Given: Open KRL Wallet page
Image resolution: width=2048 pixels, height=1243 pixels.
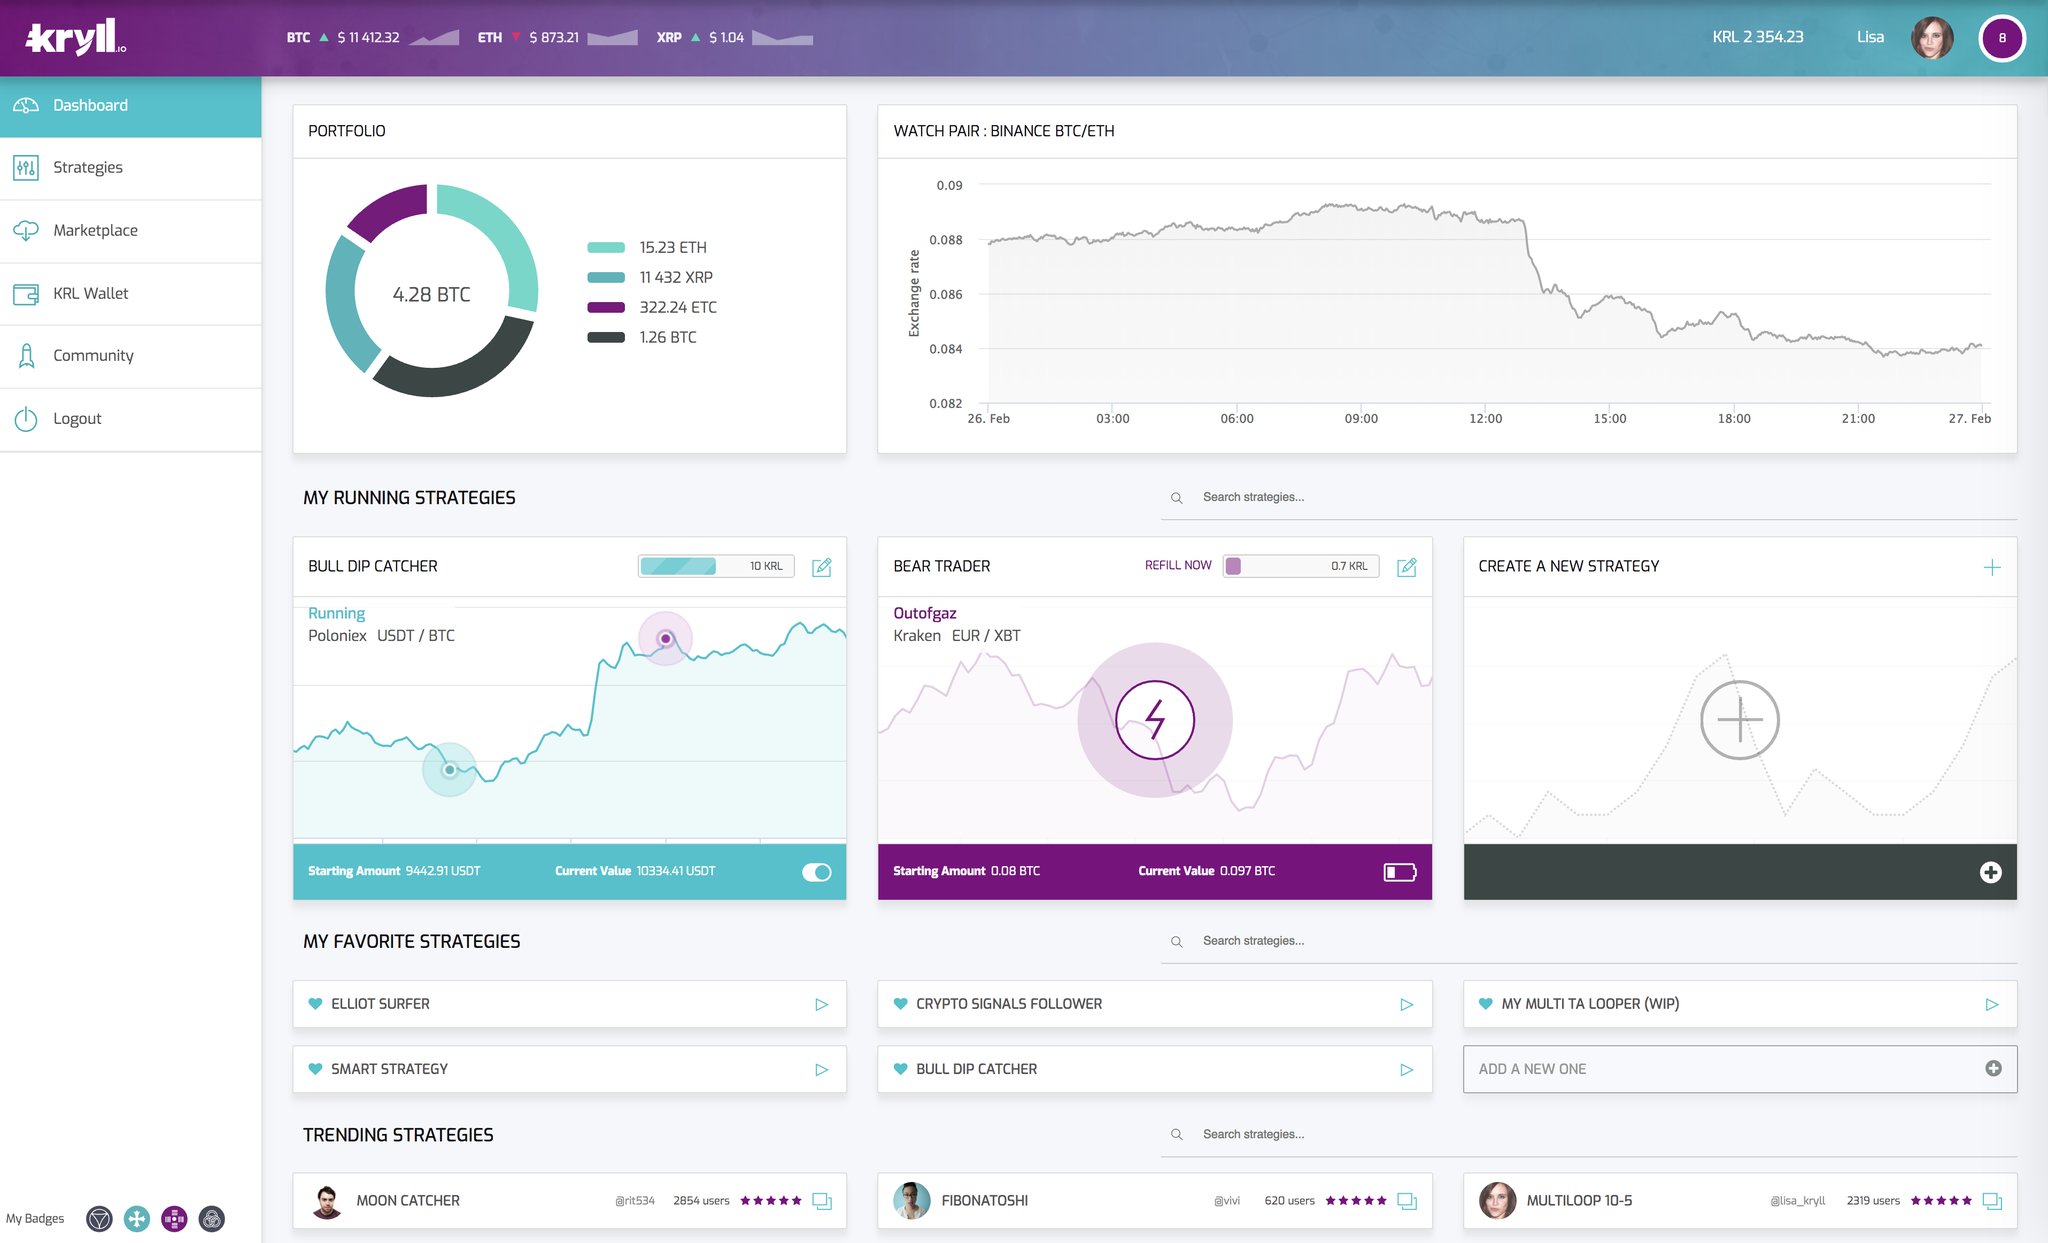Looking at the screenshot, I should (x=130, y=293).
